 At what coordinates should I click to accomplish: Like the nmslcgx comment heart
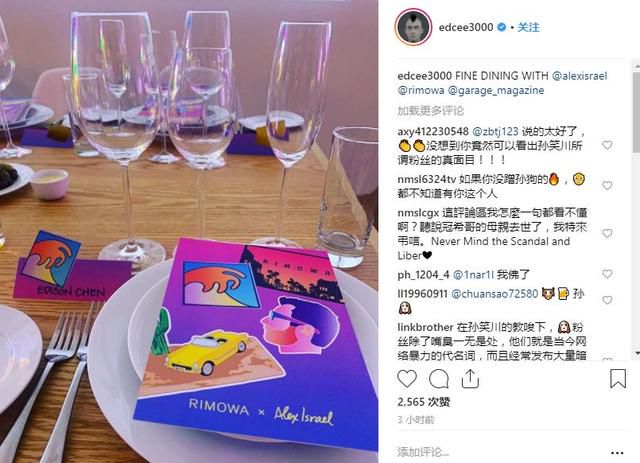pyautogui.click(x=607, y=233)
